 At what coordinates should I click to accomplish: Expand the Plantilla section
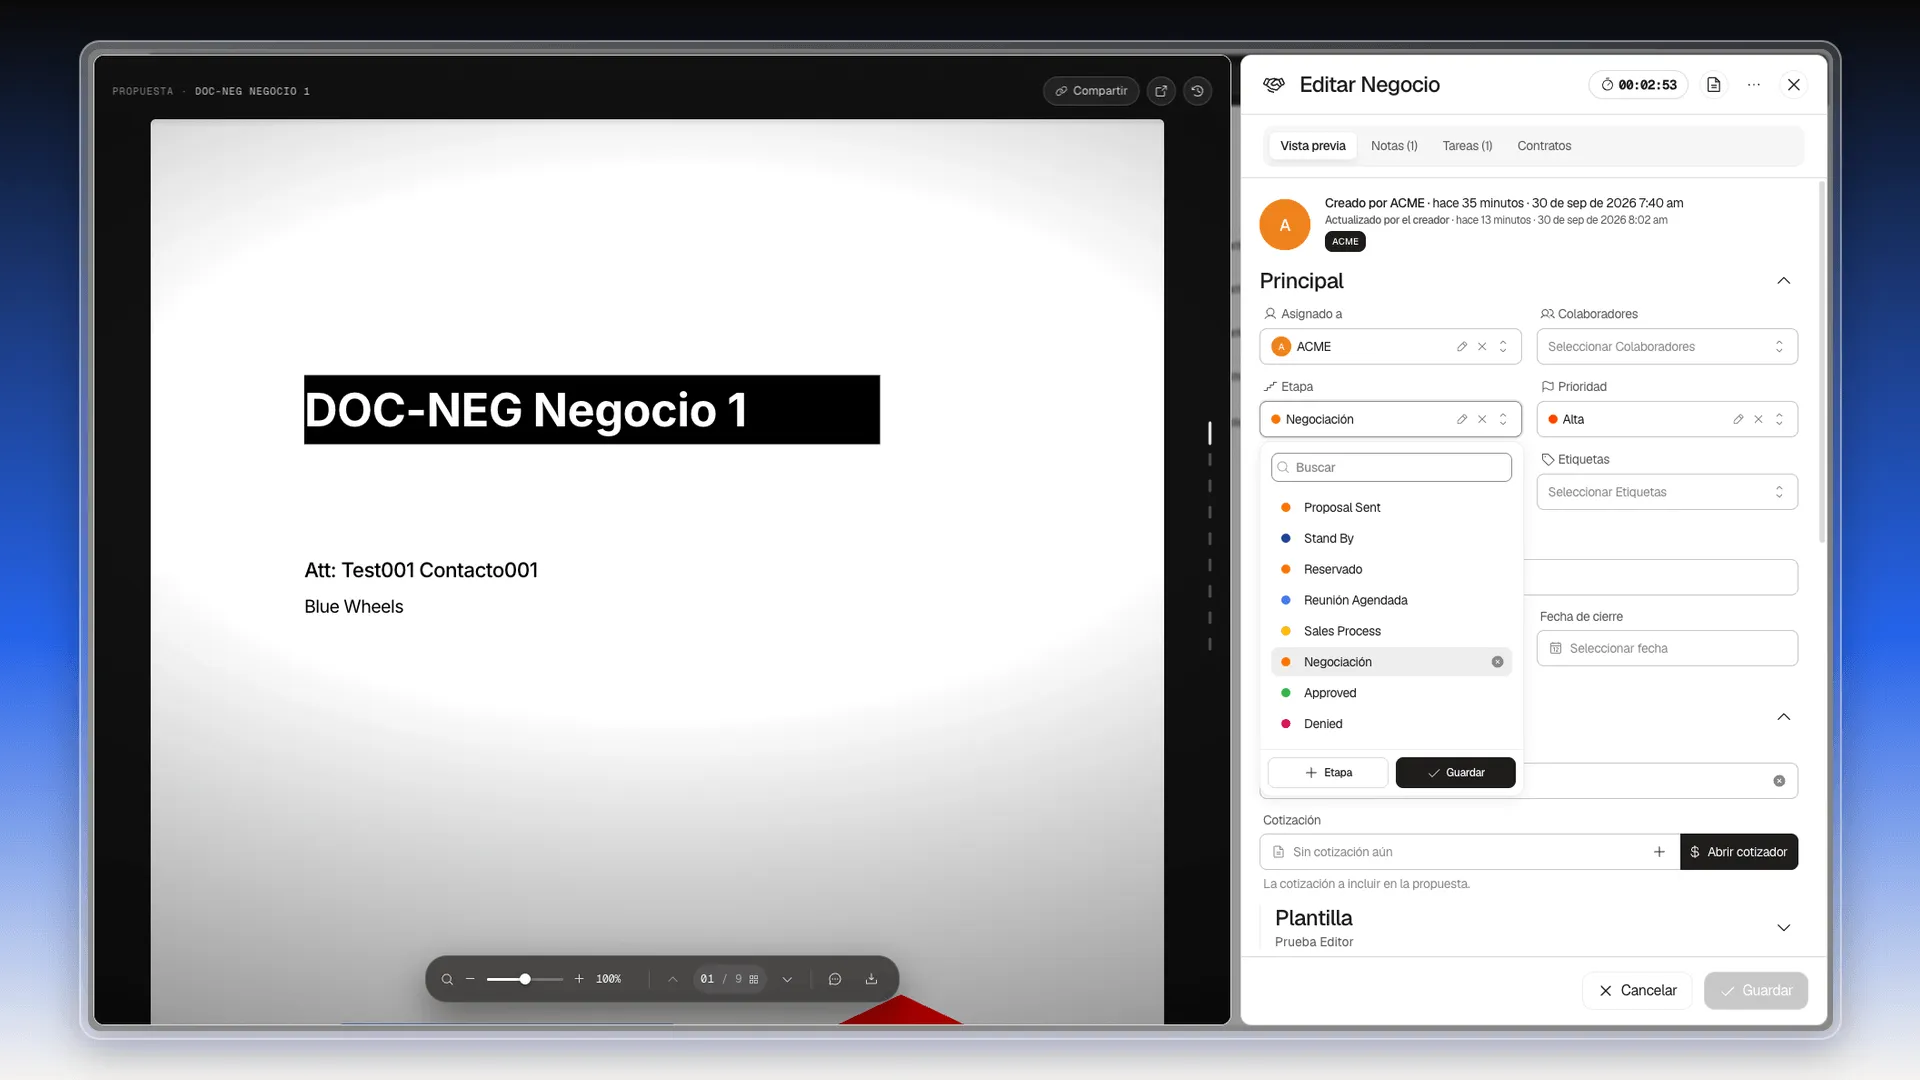1783,928
